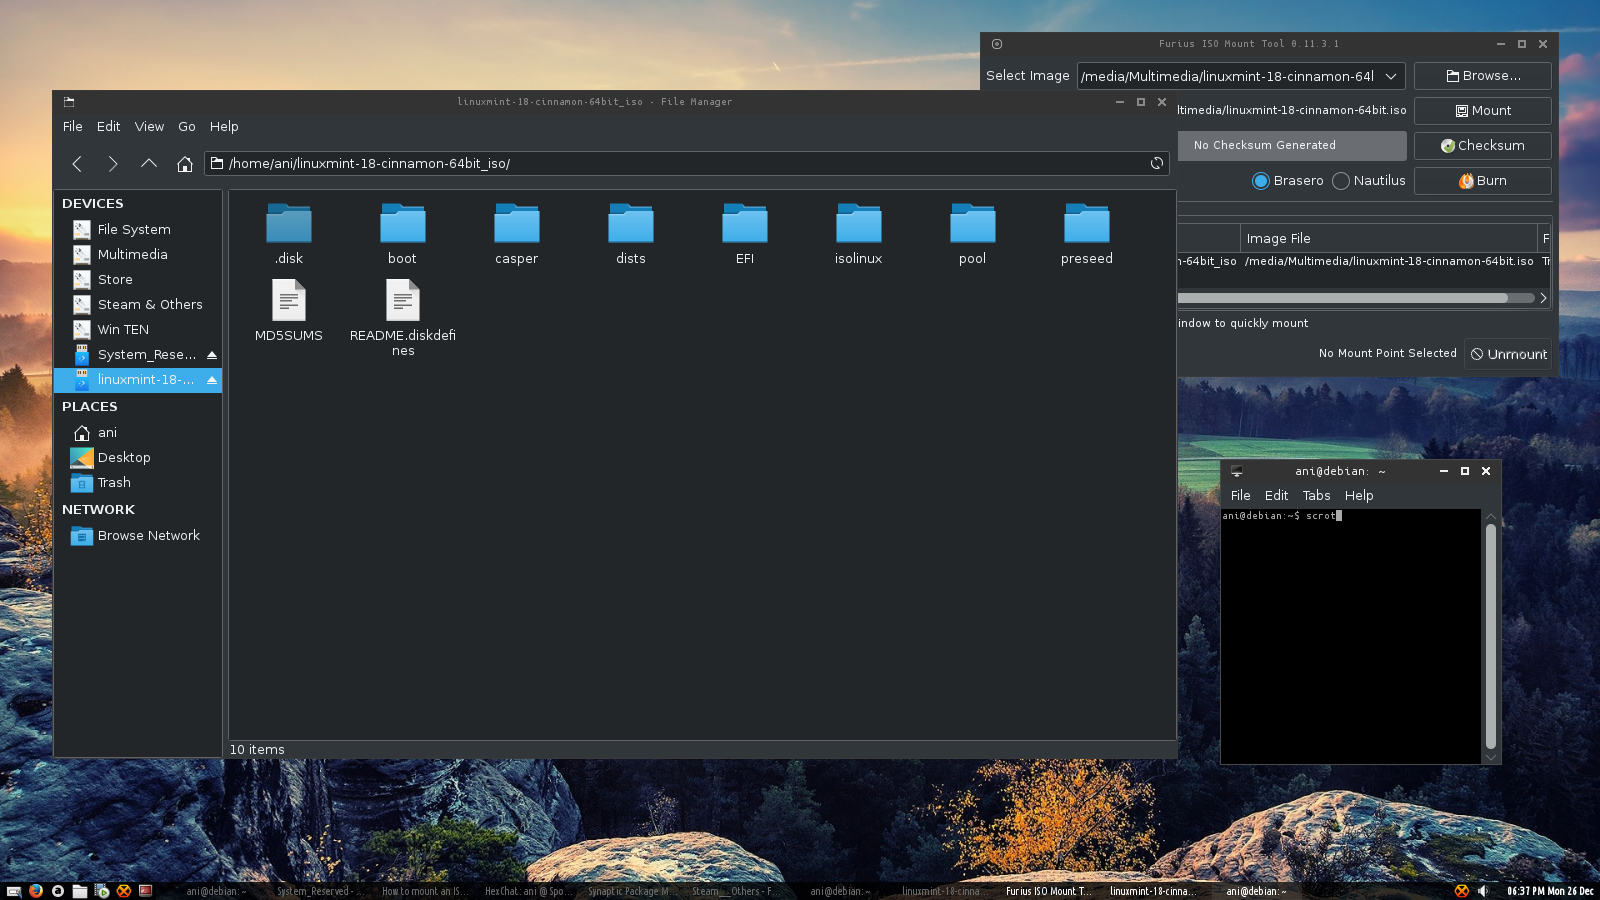Eject the System_Reserved volume
Screen dimensions: 1600x900
click(212, 355)
